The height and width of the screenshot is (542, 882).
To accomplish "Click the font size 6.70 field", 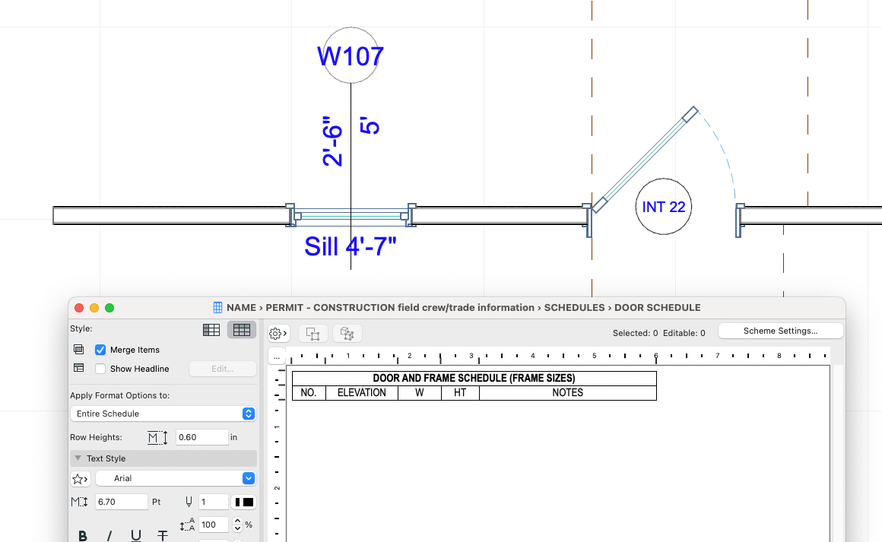I will [x=122, y=502].
